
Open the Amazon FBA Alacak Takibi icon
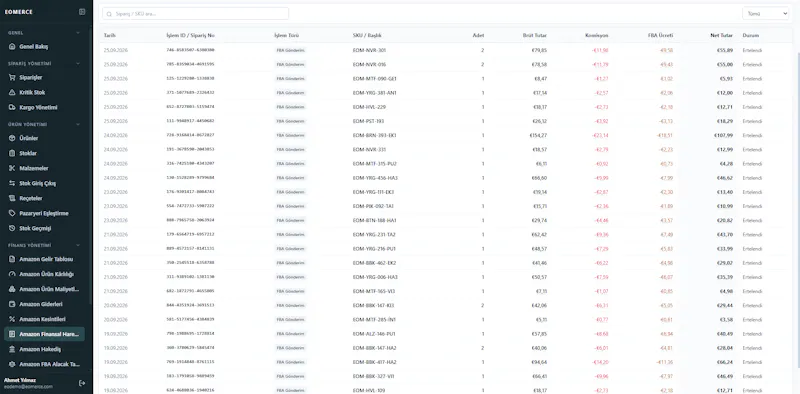tap(12, 364)
